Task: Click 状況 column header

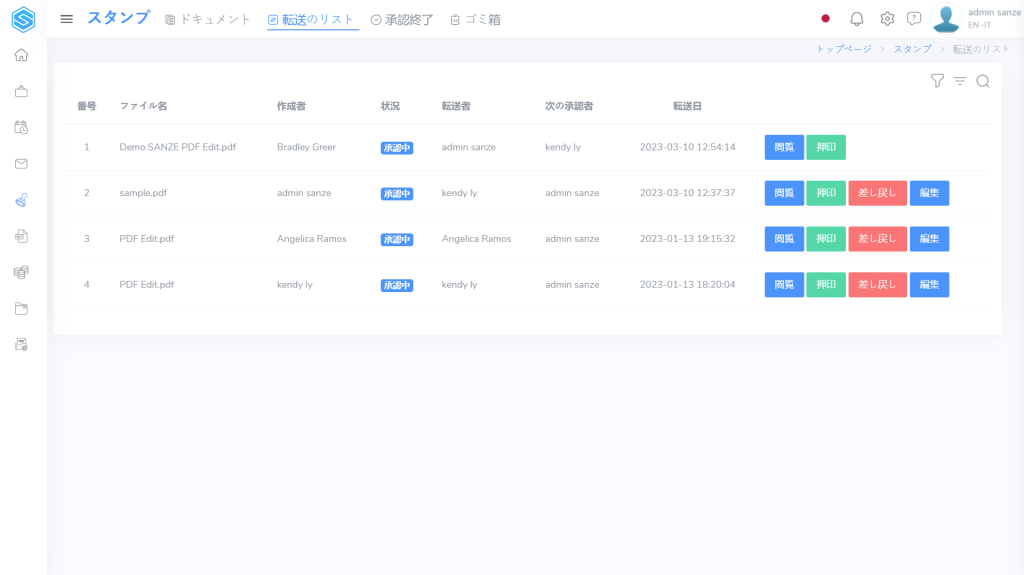Action: tap(391, 106)
